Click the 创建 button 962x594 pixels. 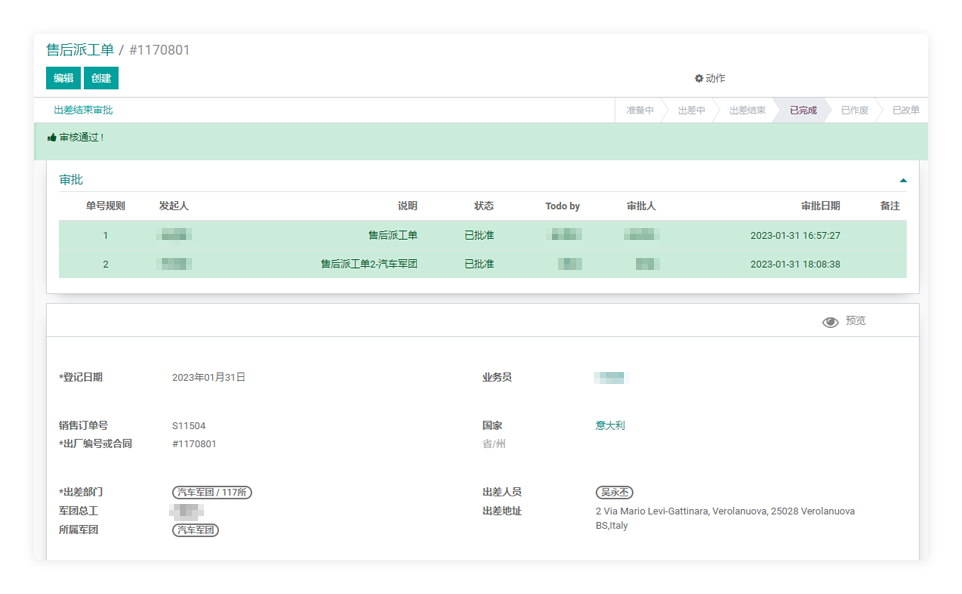pos(101,78)
